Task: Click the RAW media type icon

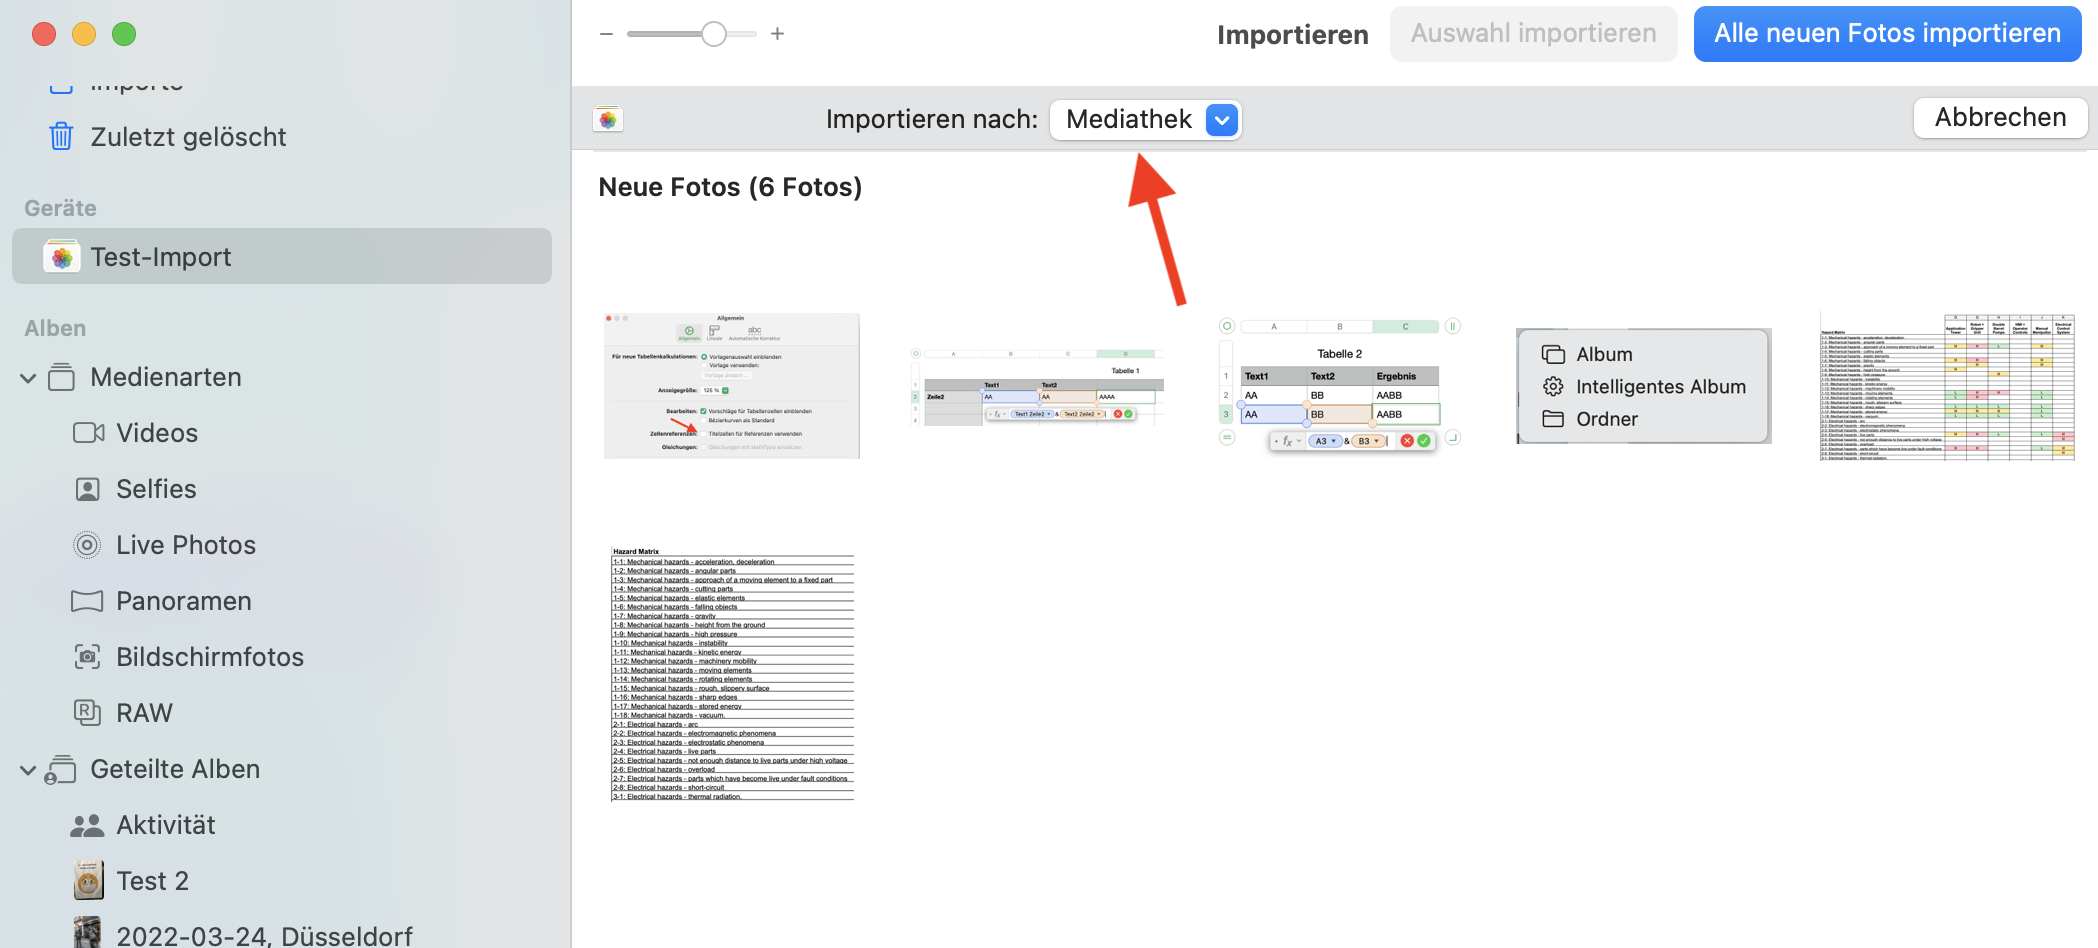Action: 88,713
